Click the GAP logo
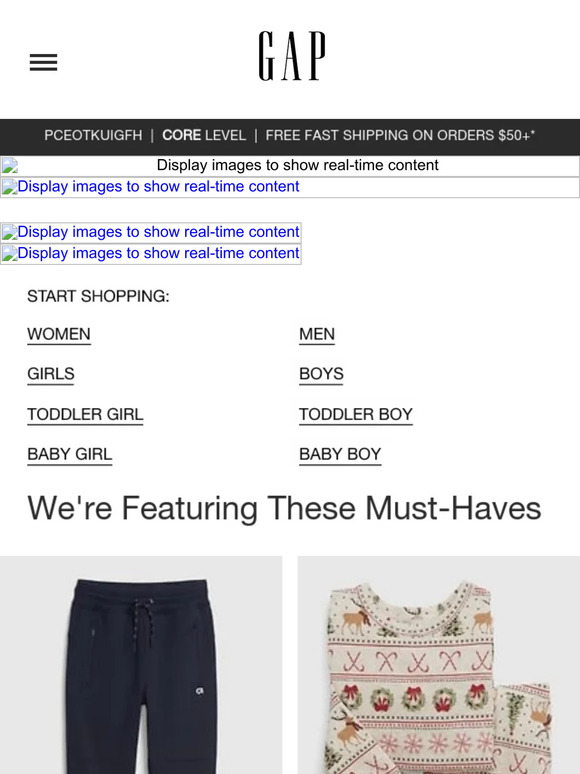Screen dimensions: 580x774 tap(292, 56)
